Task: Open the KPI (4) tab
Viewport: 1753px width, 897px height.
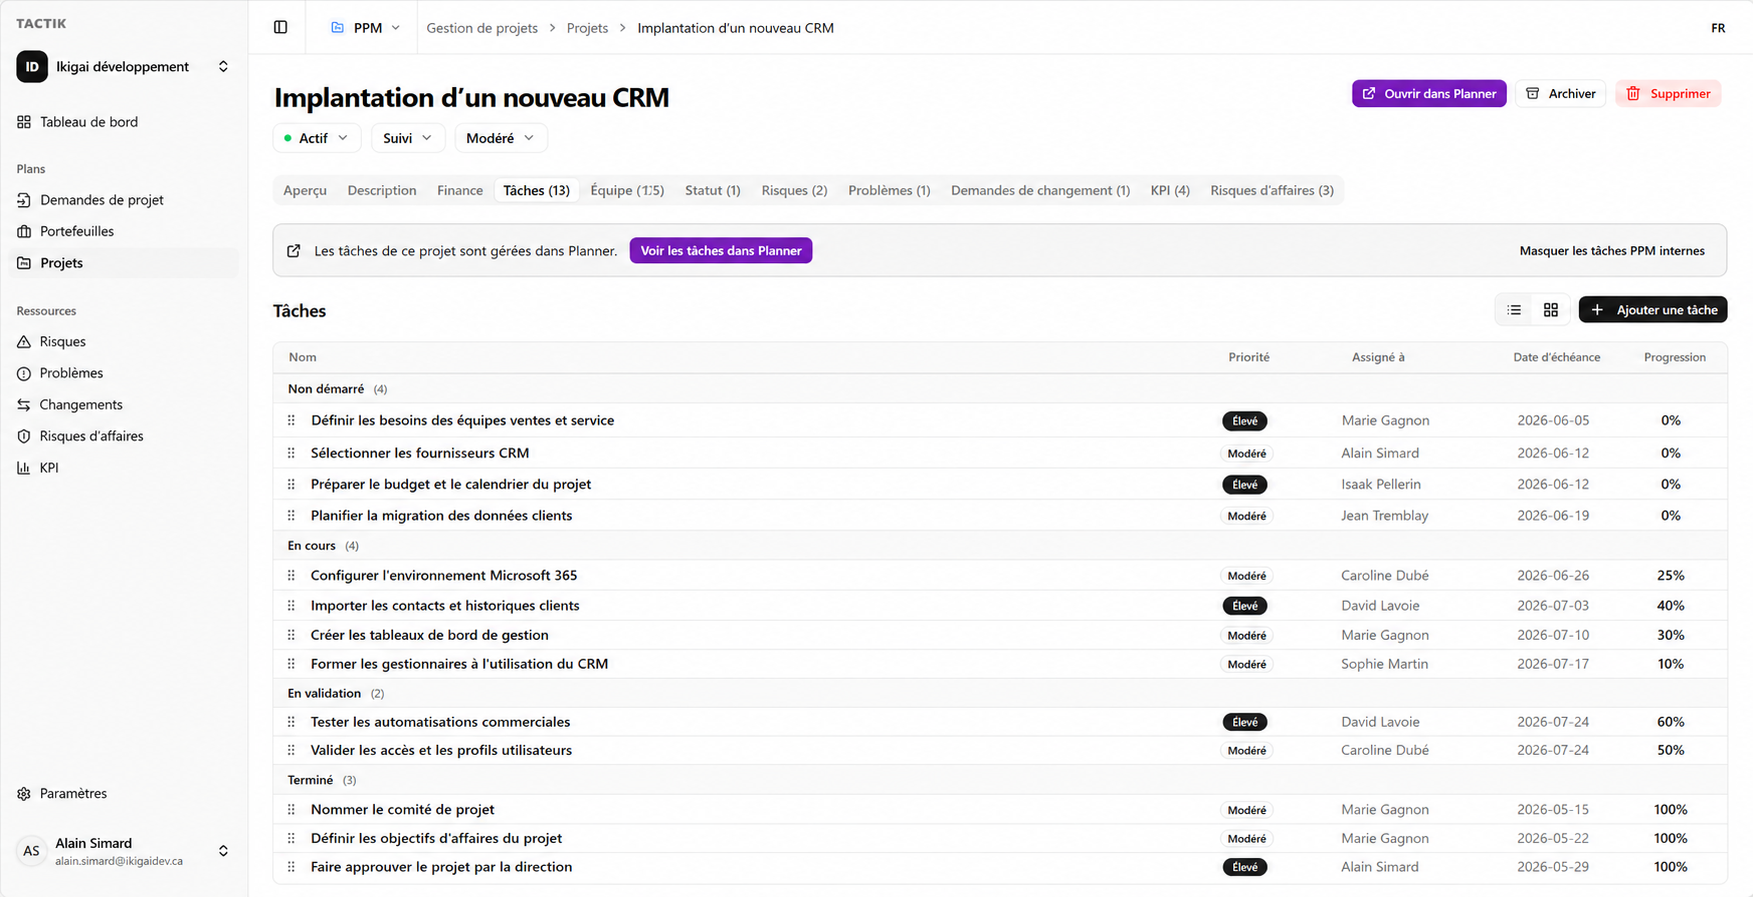Action: click(x=1170, y=191)
